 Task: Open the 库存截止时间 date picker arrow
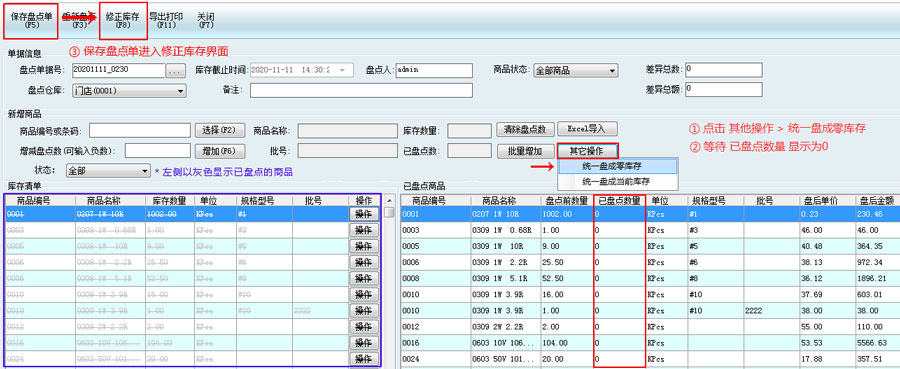tap(343, 70)
